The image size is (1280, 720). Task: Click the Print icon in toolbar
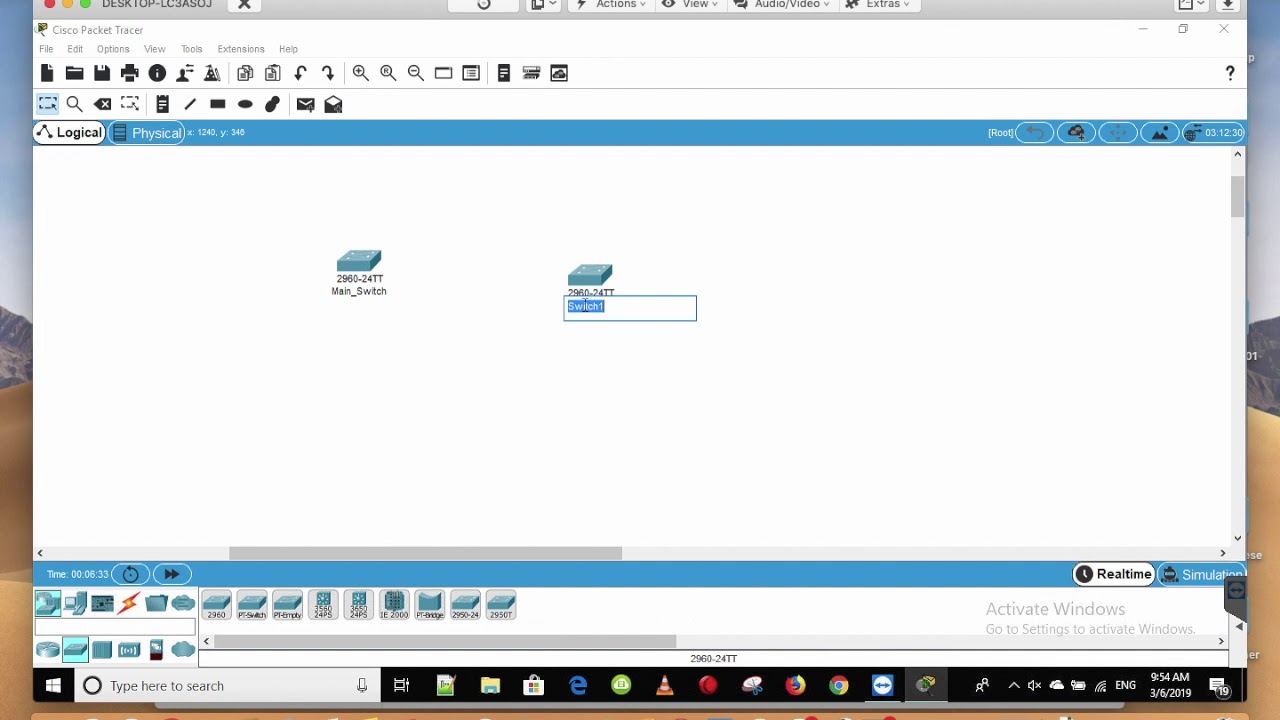(129, 73)
